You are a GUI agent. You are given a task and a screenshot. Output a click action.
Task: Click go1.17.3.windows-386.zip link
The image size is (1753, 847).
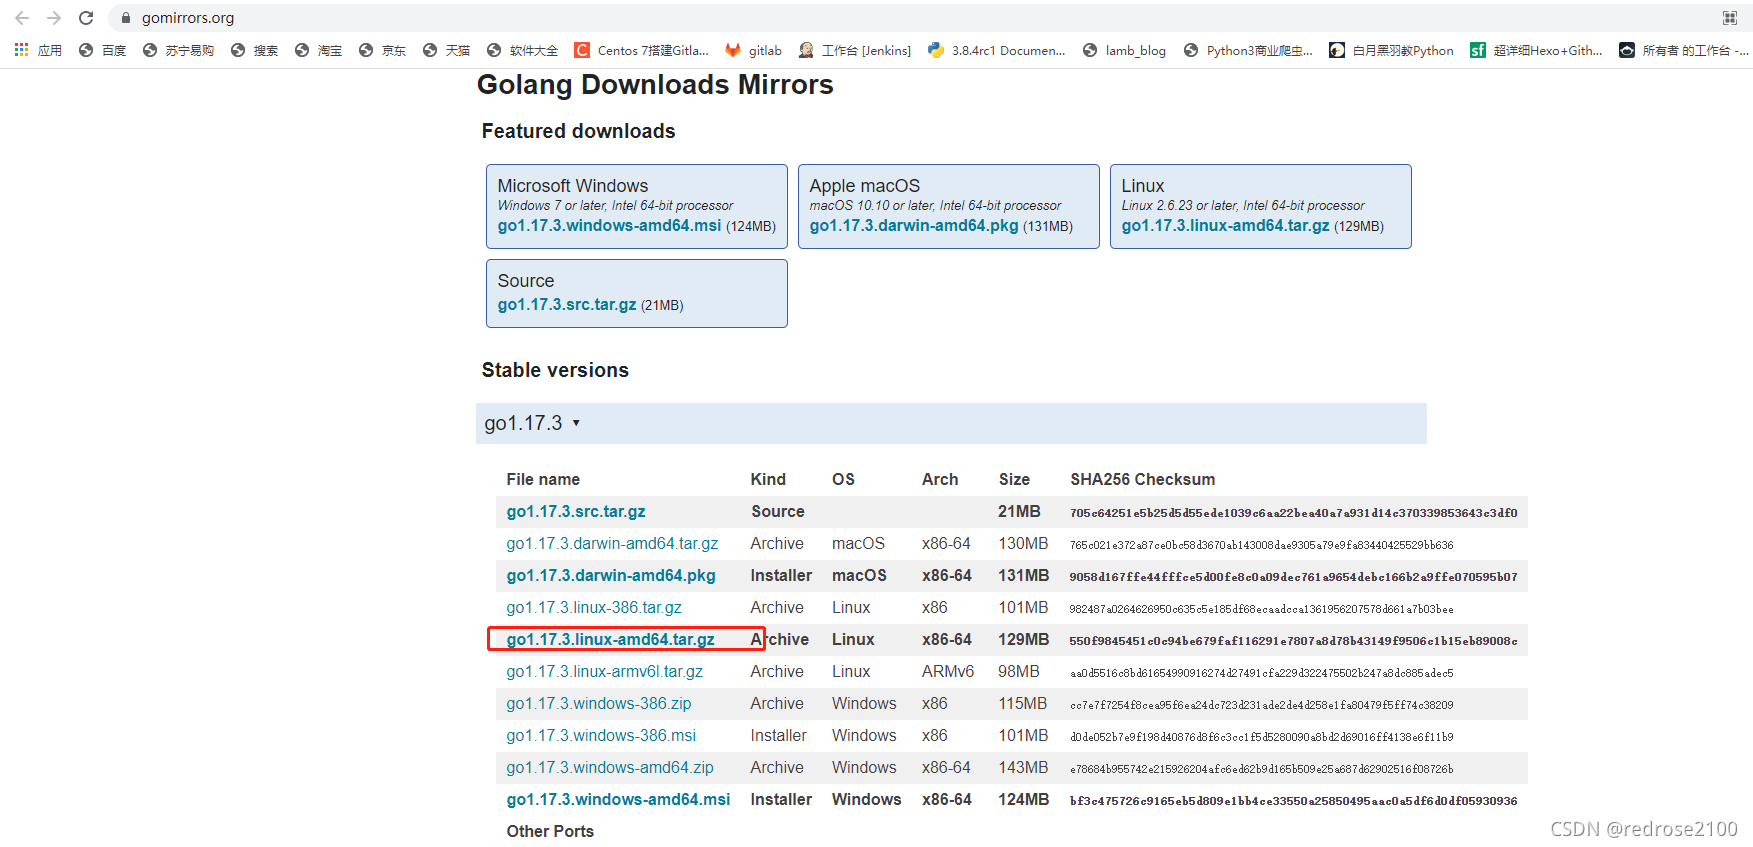tap(599, 703)
